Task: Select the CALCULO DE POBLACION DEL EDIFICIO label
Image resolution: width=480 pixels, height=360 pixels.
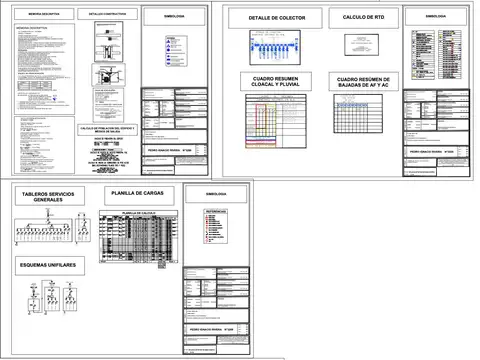Action: [107, 130]
